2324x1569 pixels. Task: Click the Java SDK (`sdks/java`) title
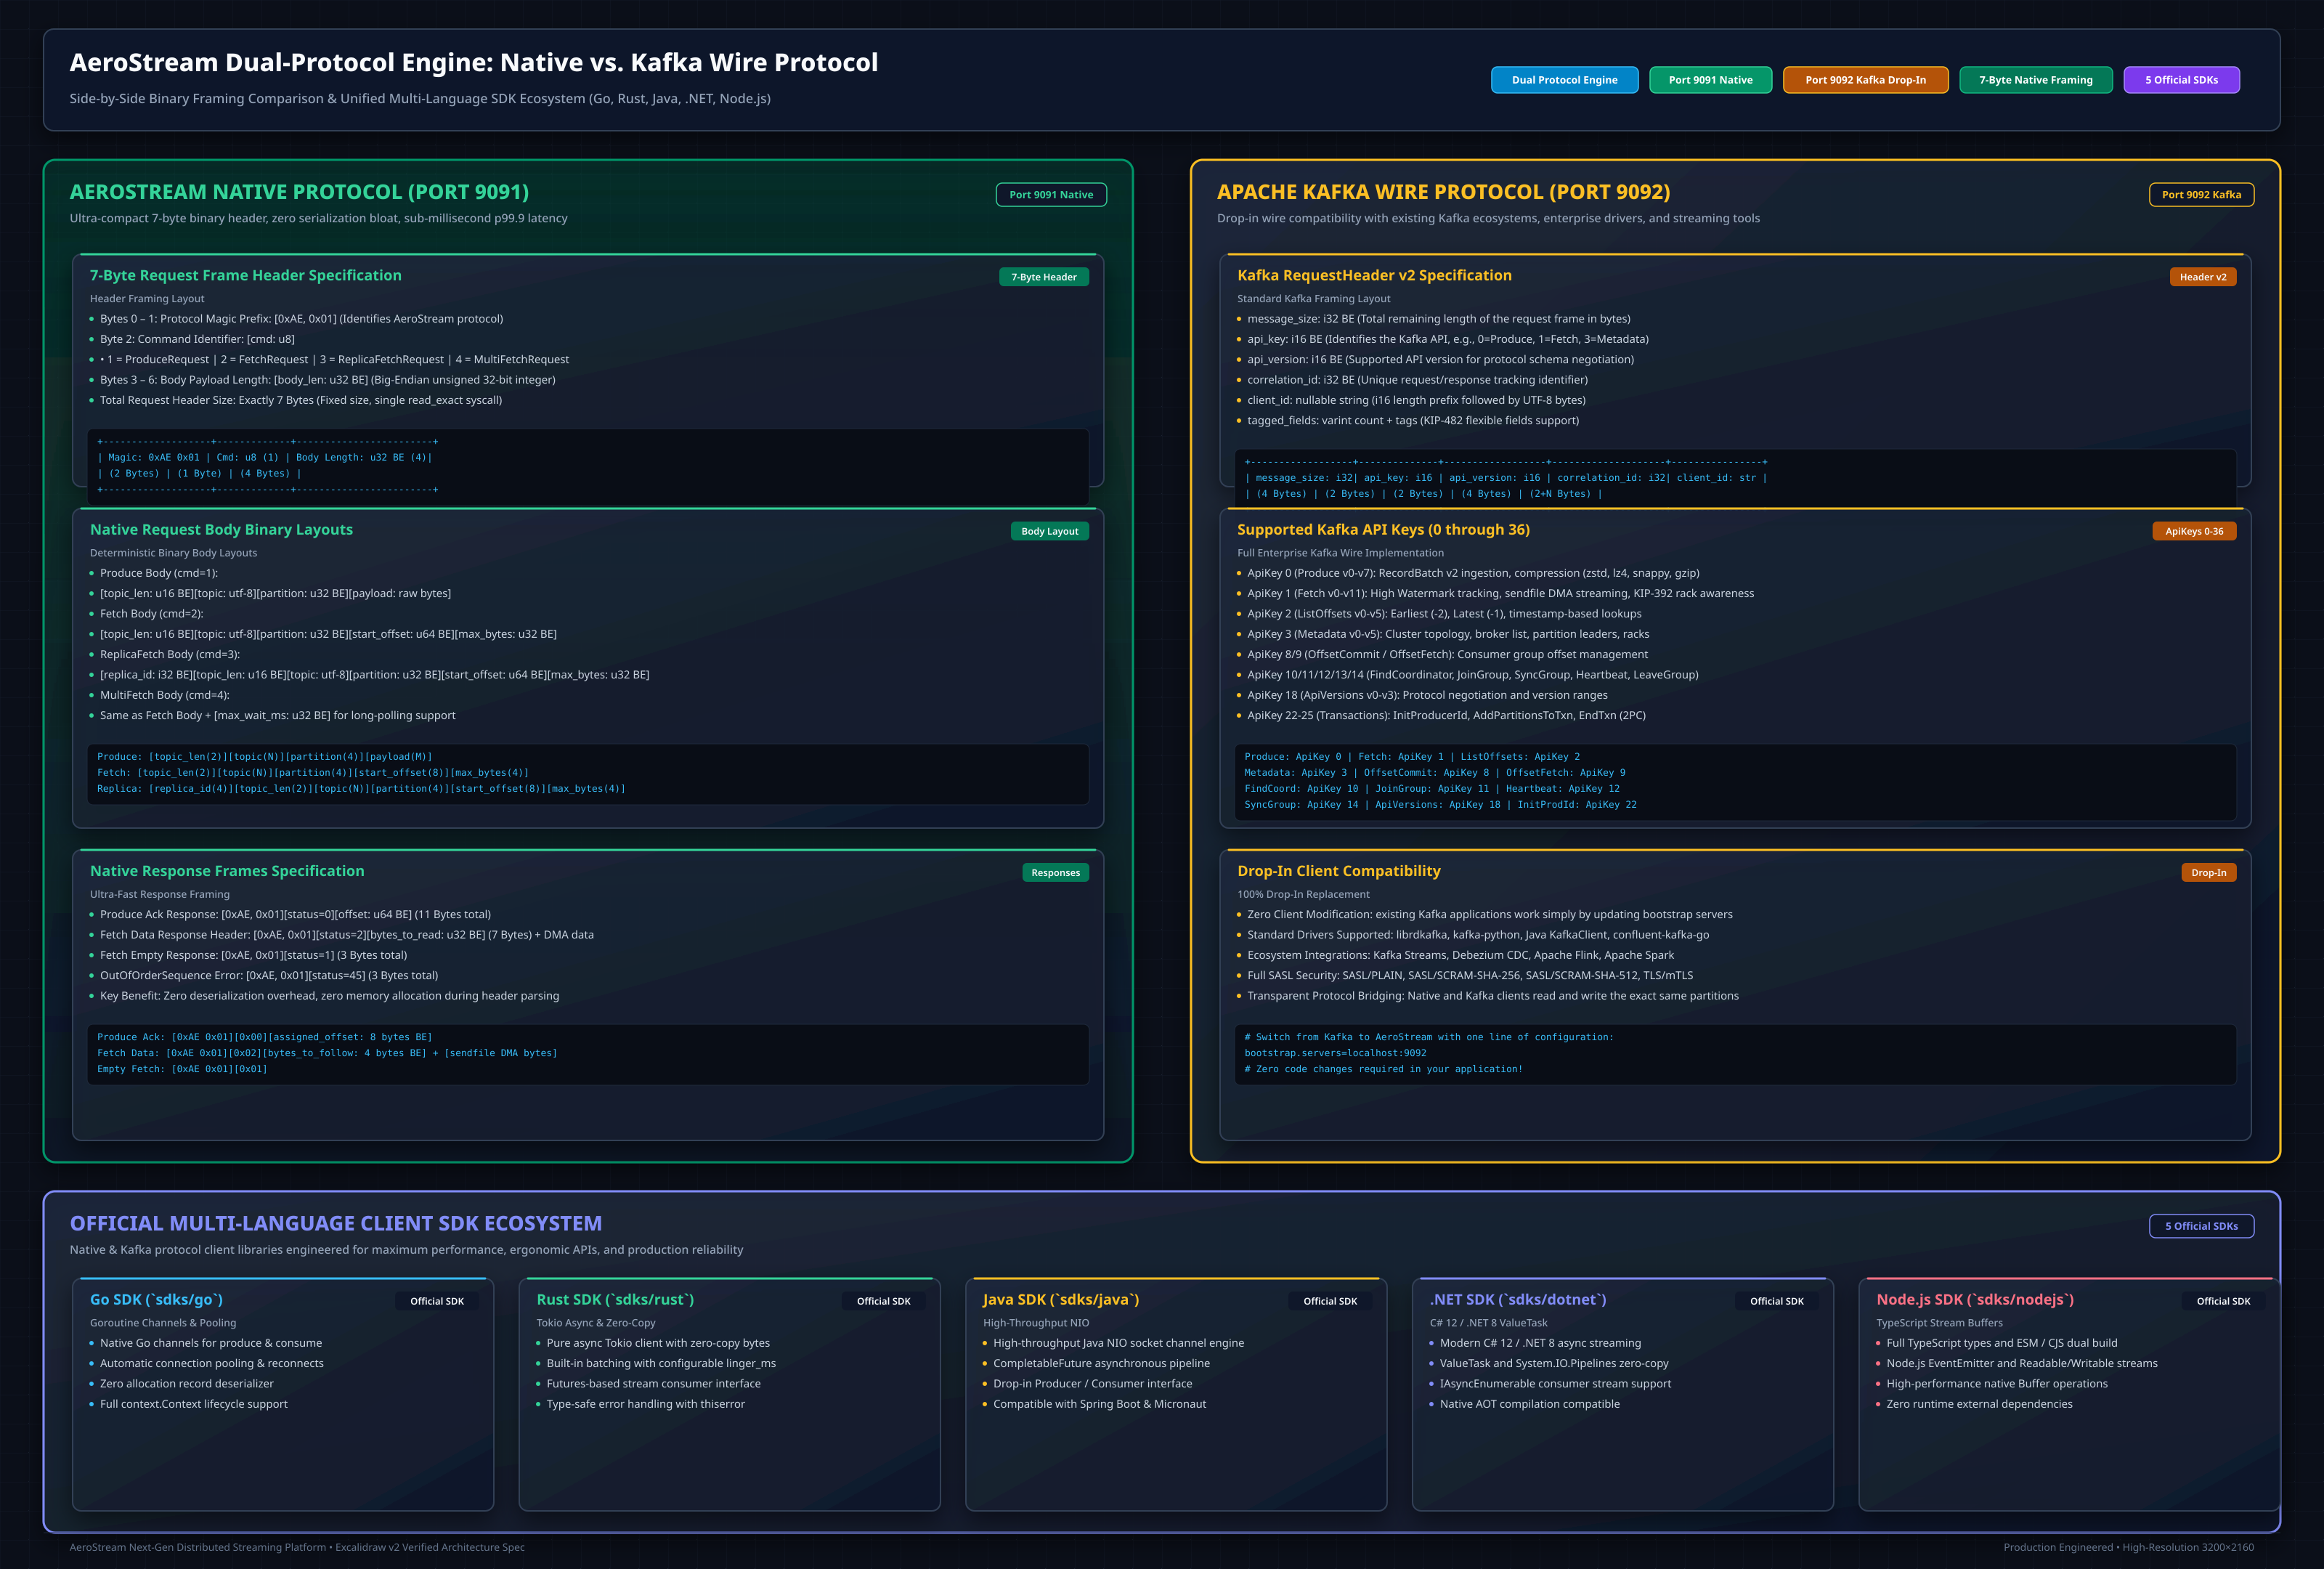tap(1060, 1299)
